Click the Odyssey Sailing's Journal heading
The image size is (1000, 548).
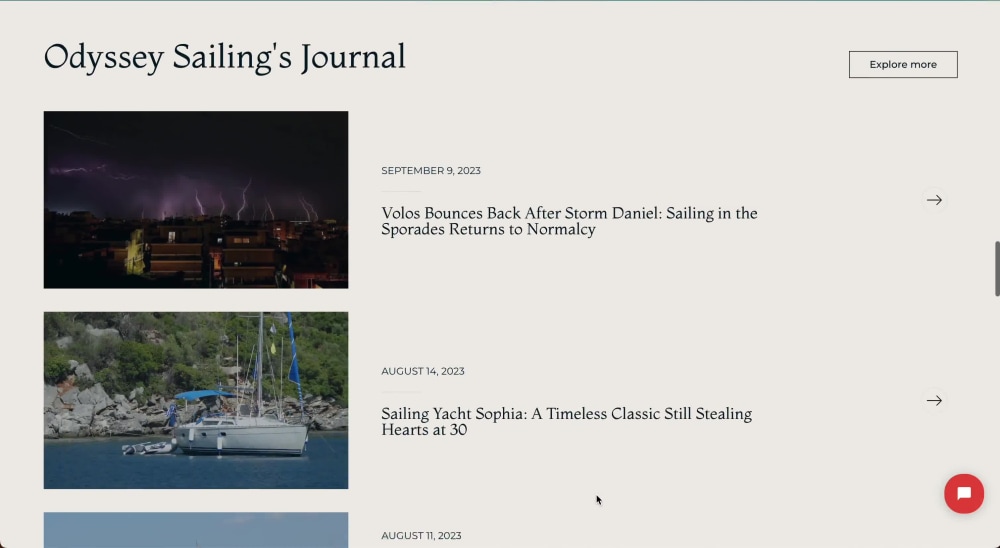click(x=224, y=57)
